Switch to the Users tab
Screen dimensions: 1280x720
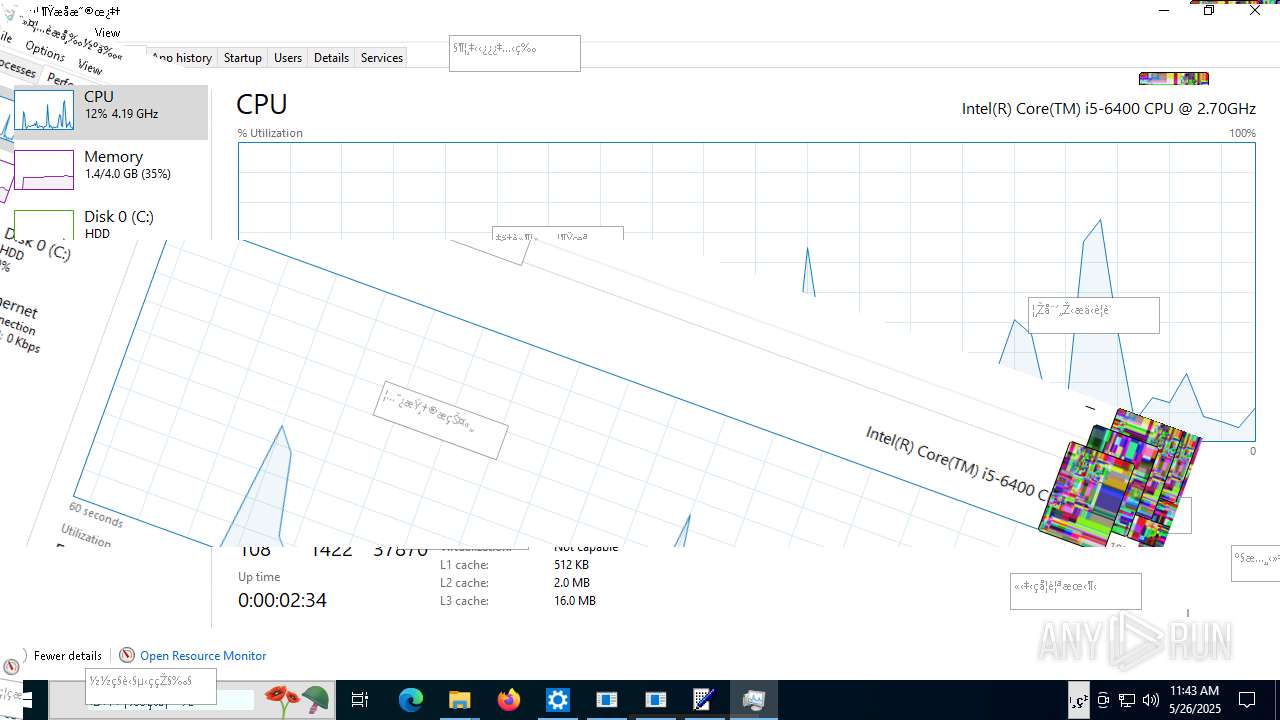pos(288,58)
